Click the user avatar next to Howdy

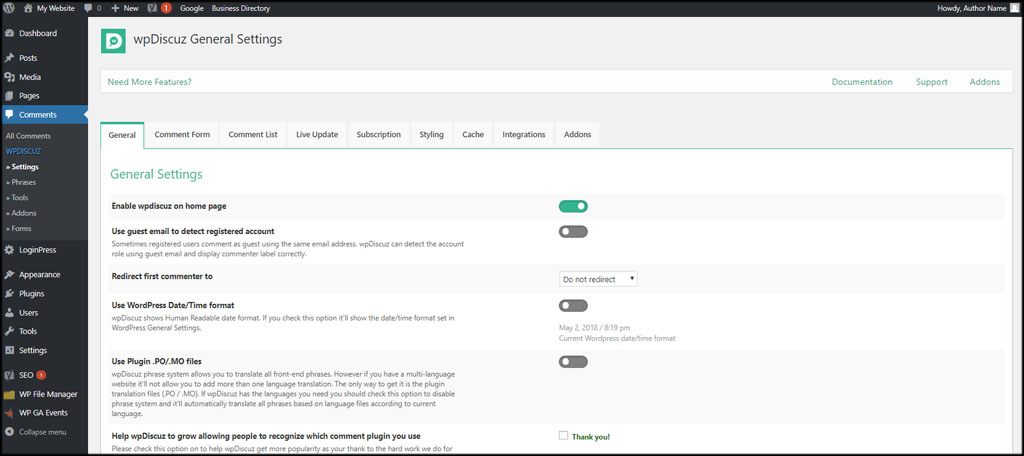pos(1013,8)
